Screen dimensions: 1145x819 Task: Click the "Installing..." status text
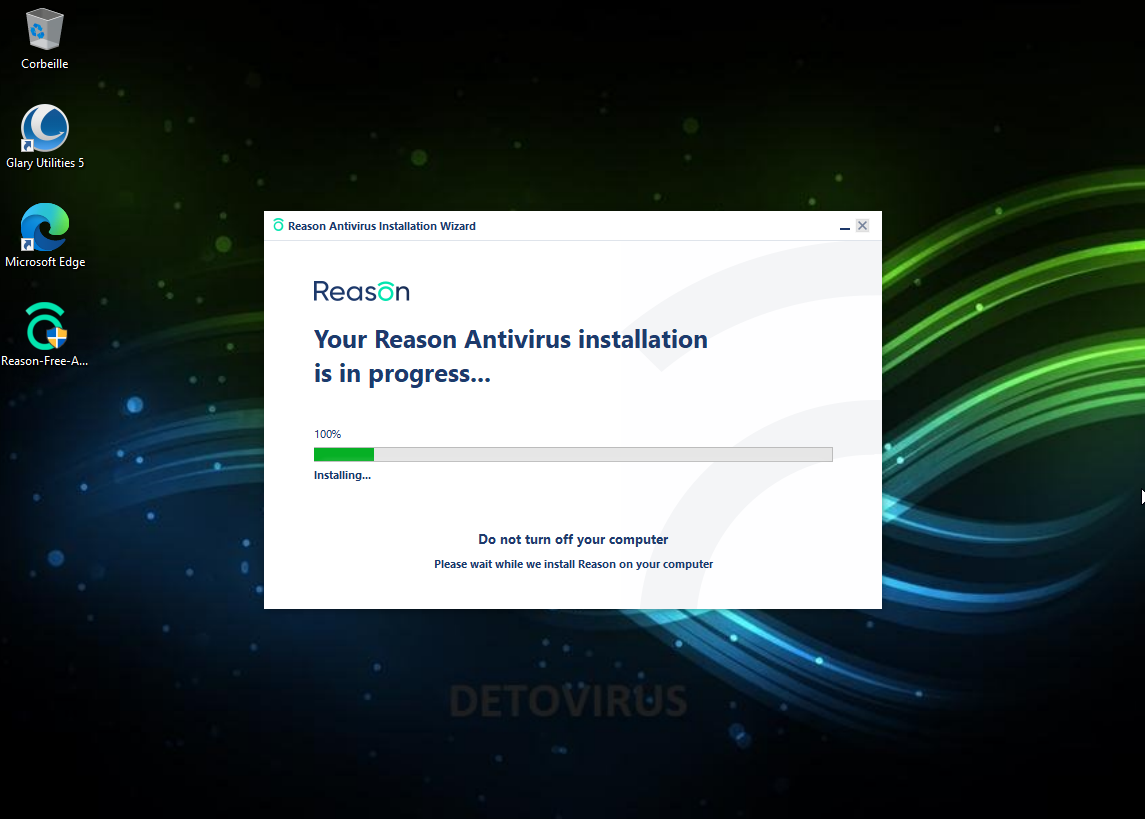[x=342, y=475]
